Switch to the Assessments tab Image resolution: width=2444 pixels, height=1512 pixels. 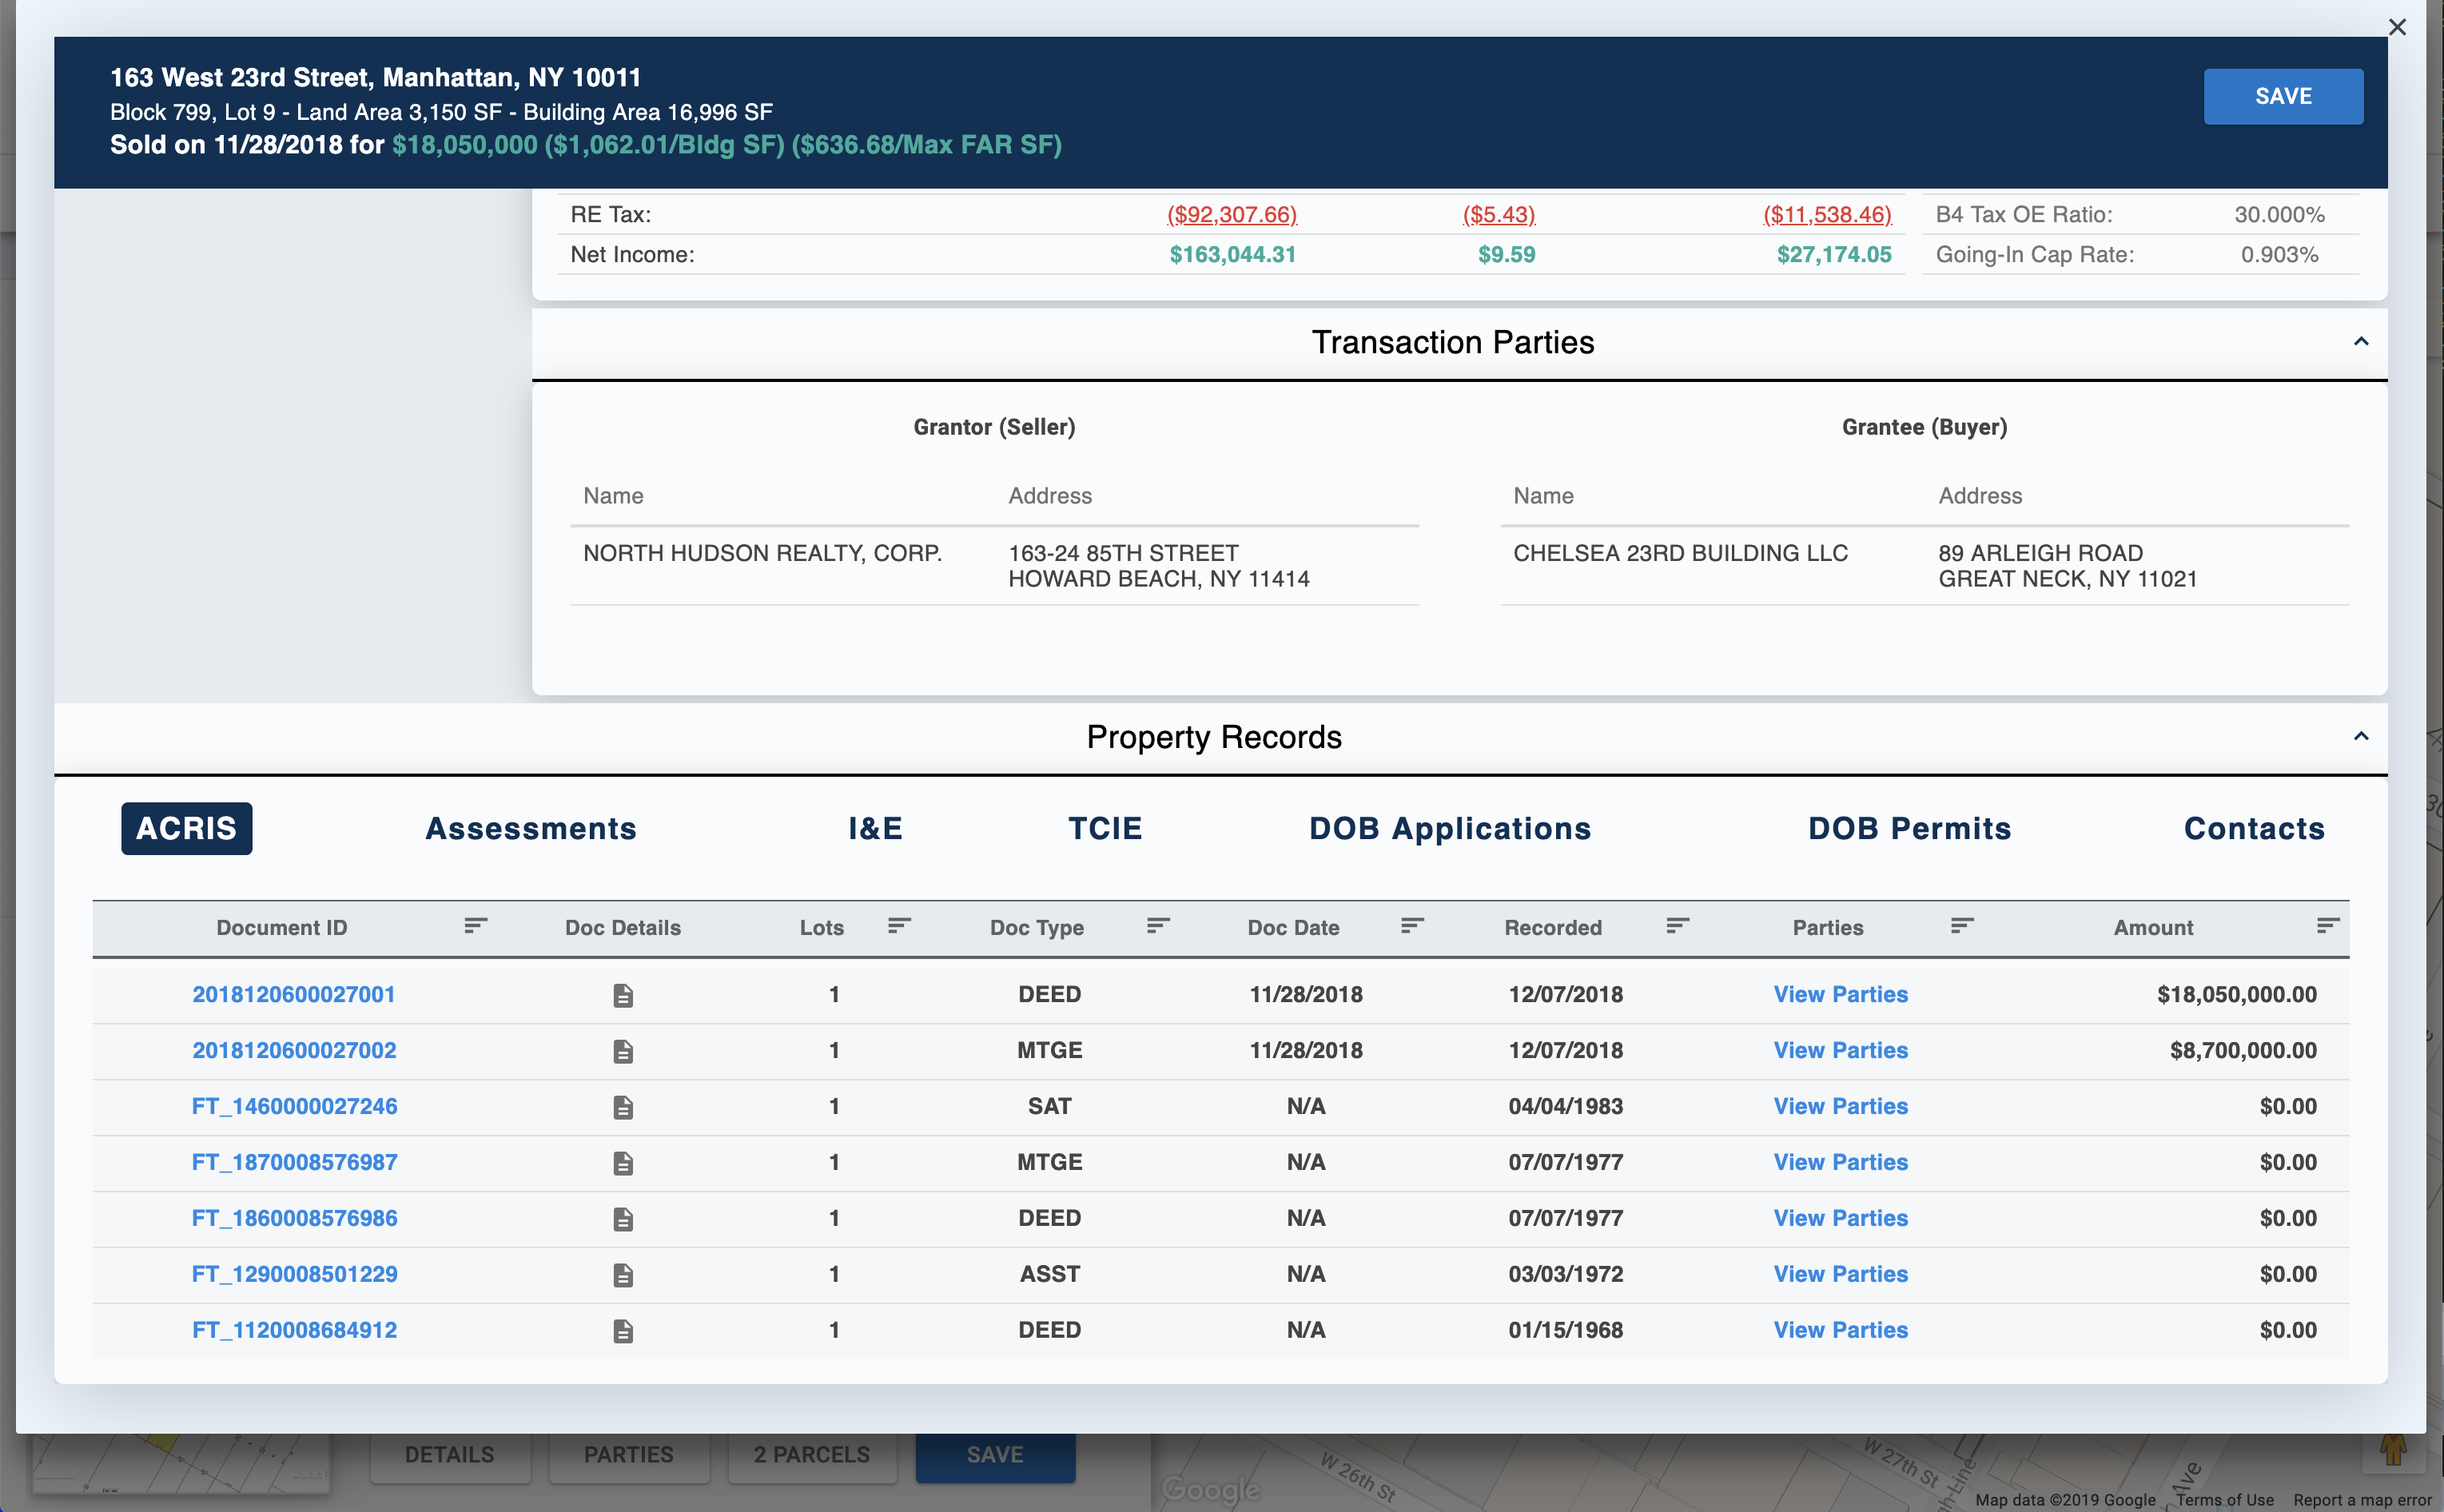click(531, 828)
